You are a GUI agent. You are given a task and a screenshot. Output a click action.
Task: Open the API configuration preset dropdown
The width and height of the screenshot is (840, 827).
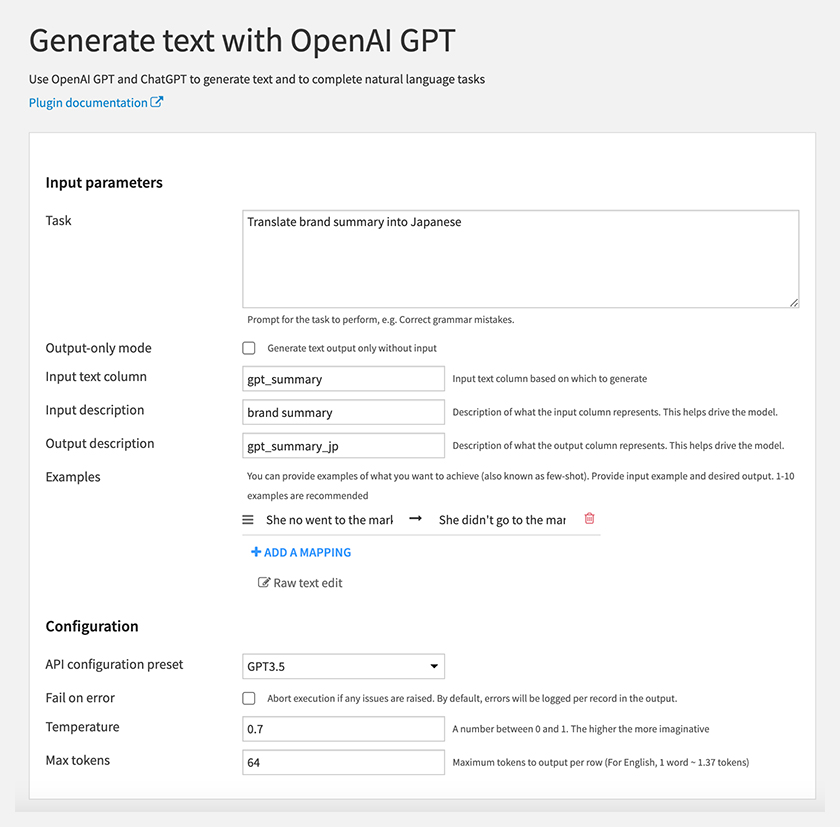pyautogui.click(x=343, y=666)
